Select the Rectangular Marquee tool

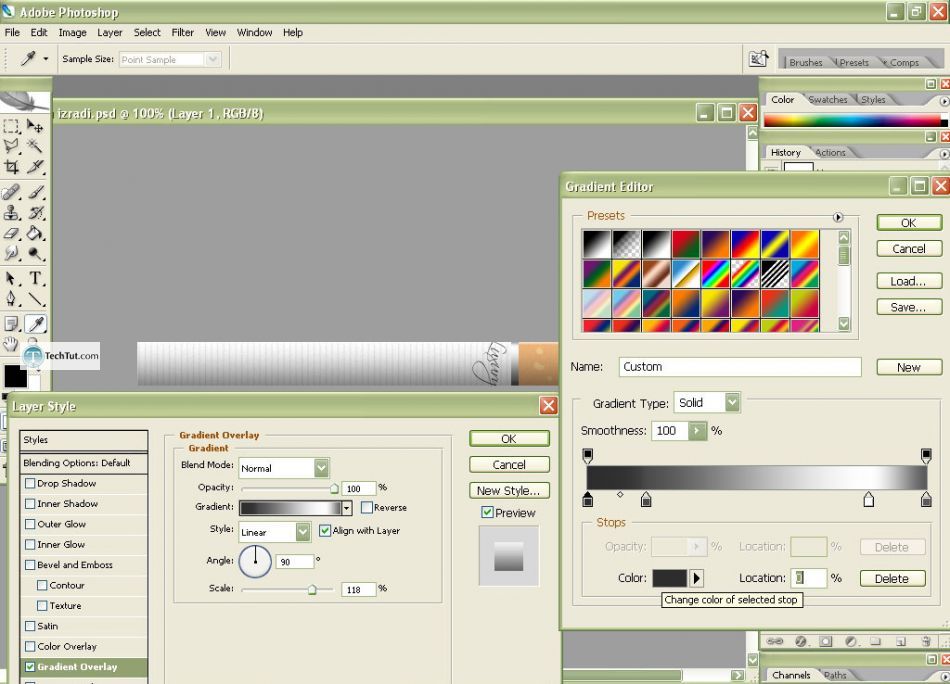click(12, 127)
